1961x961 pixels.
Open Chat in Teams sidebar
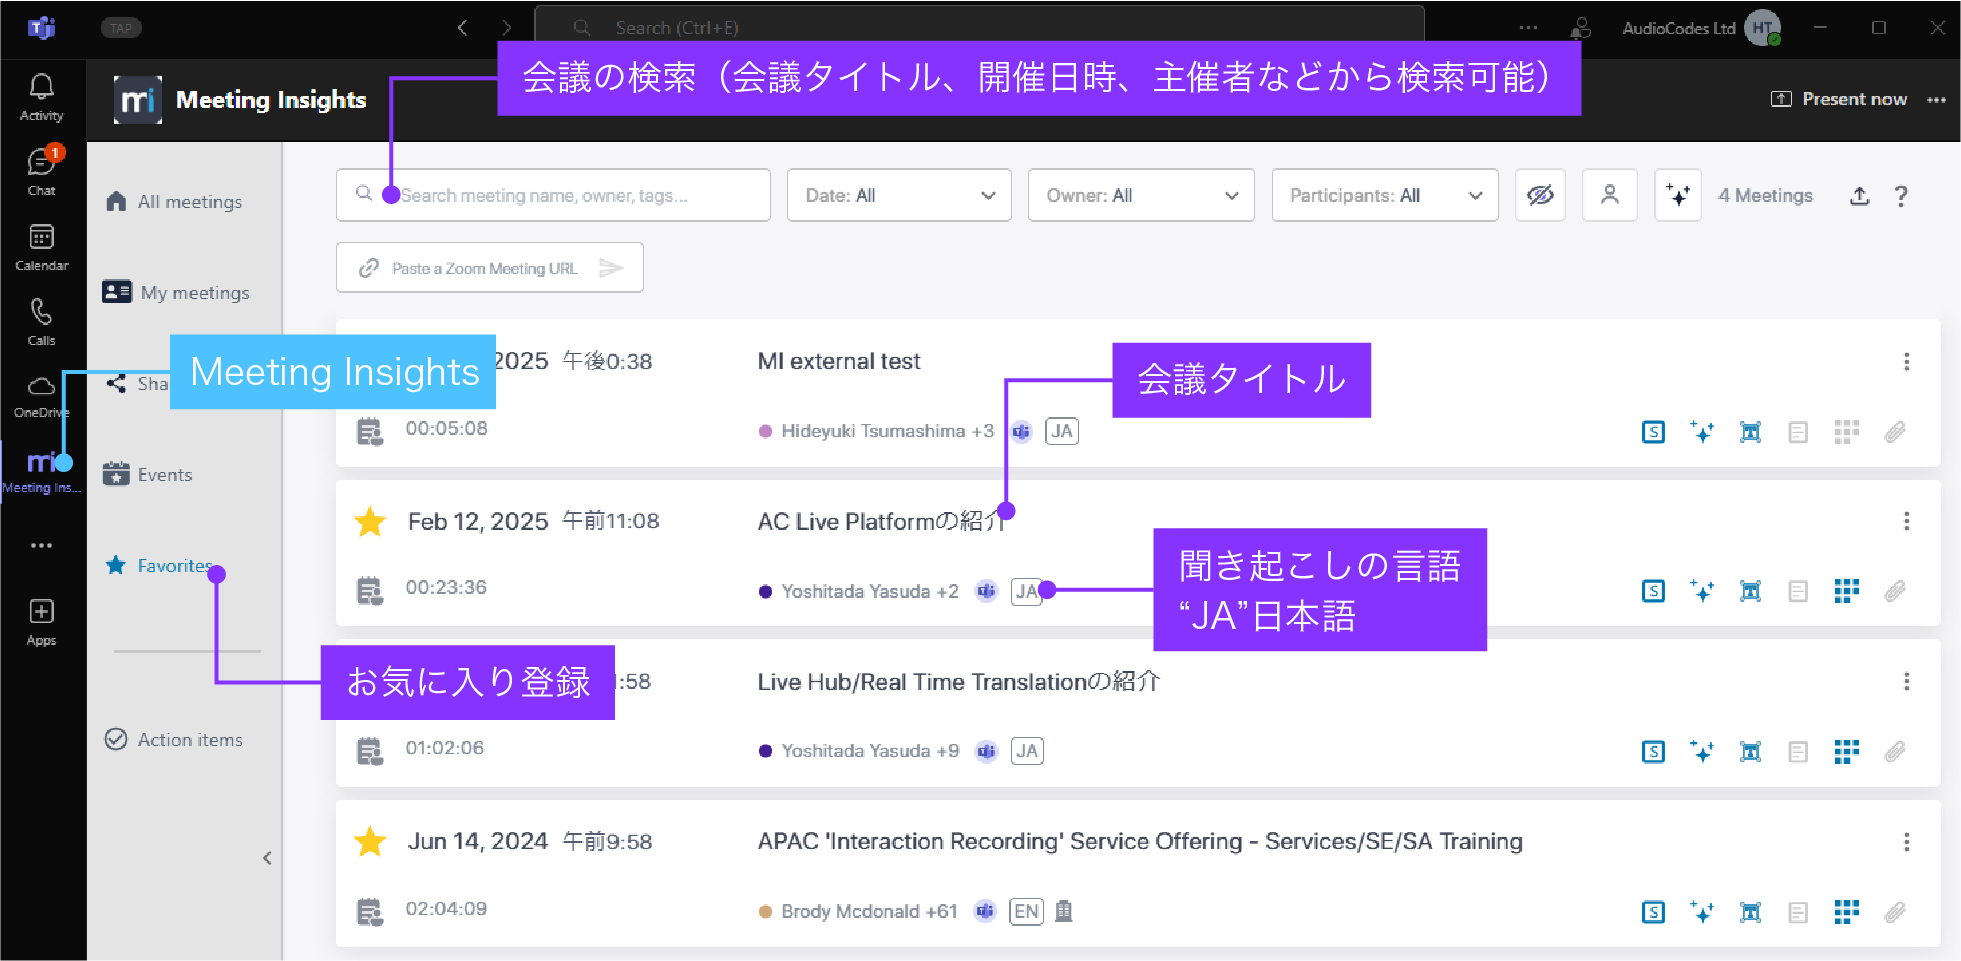41,171
